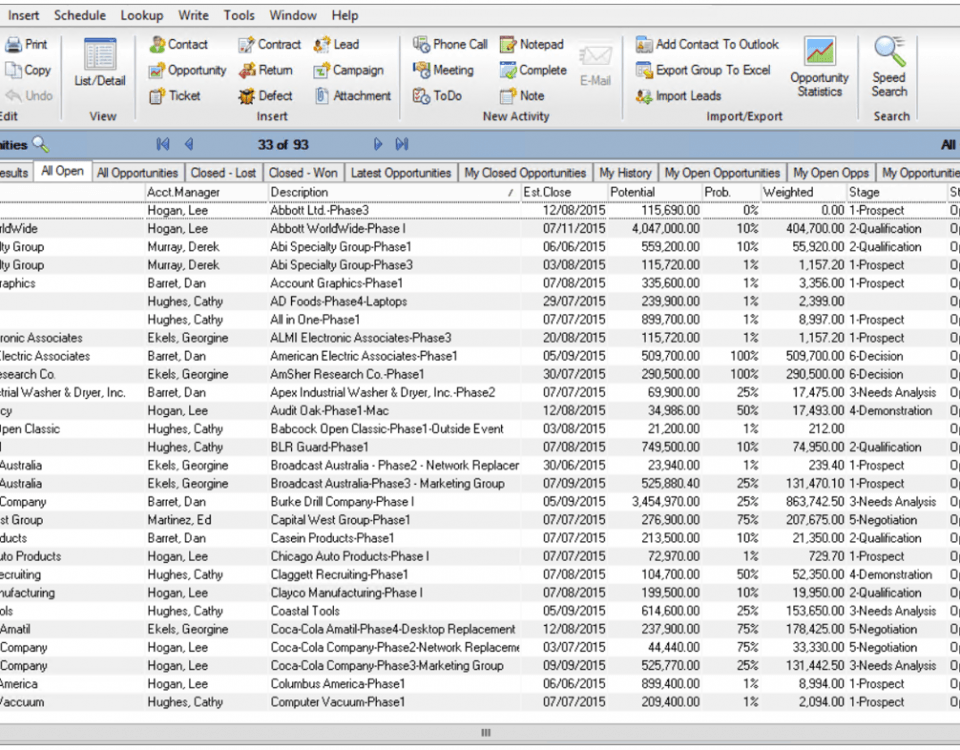Schedule a new Meeting activity

point(443,70)
